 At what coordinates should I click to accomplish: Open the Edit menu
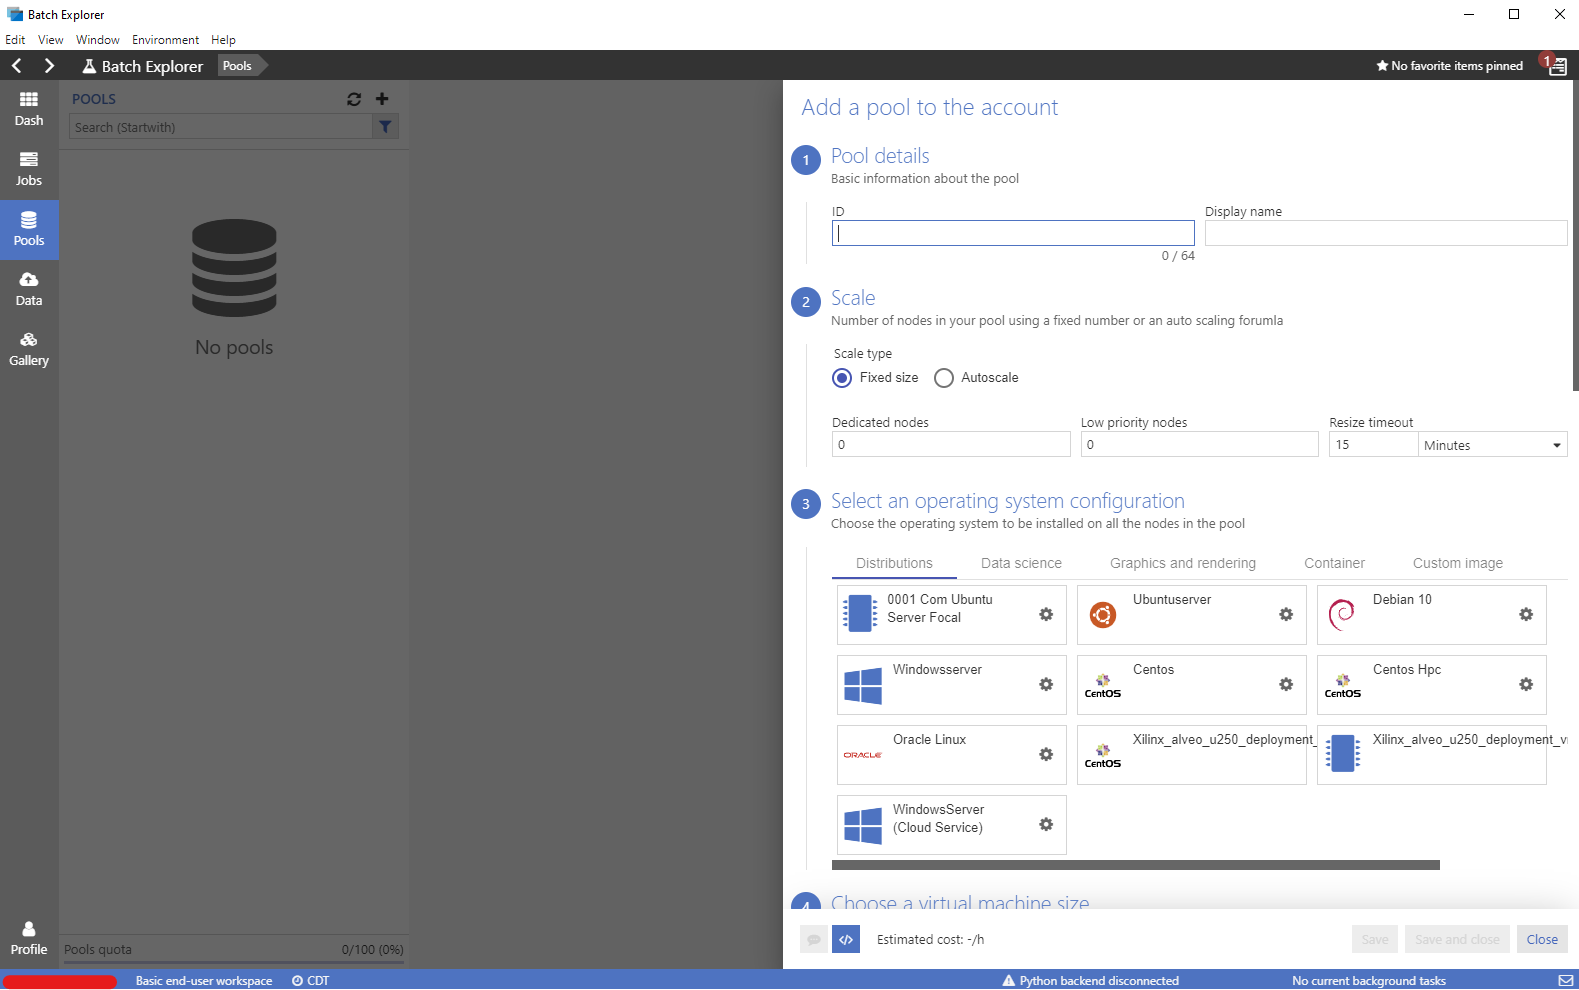point(15,40)
